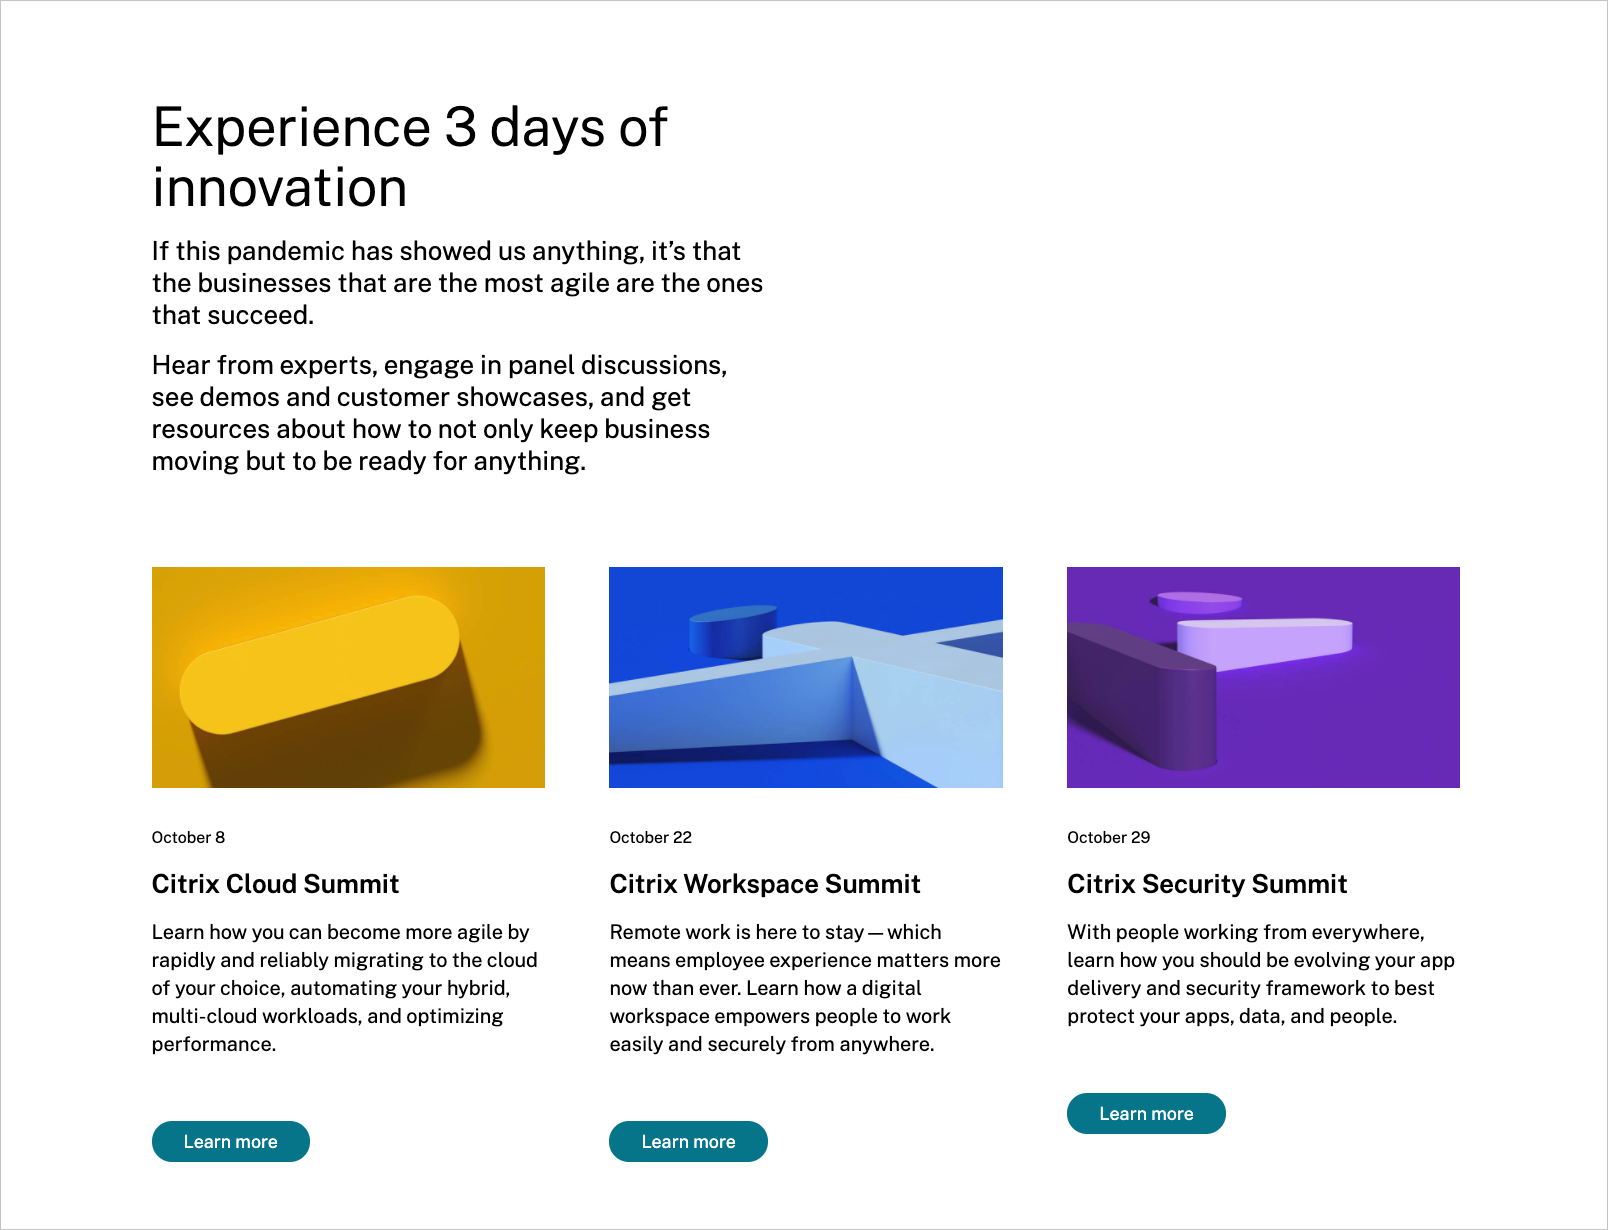Click the Cloud Summit description text
This screenshot has width=1608, height=1230.
point(345,988)
